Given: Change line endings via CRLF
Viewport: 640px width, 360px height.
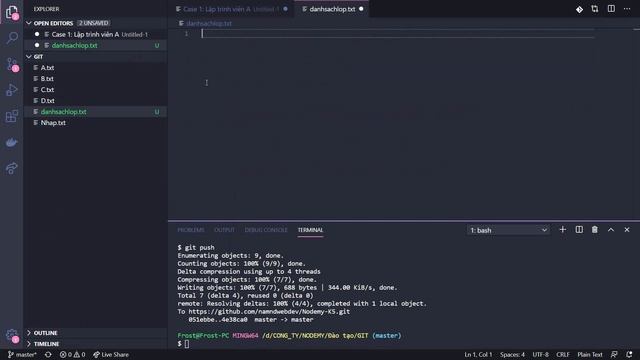Looking at the screenshot, I should 563,355.
